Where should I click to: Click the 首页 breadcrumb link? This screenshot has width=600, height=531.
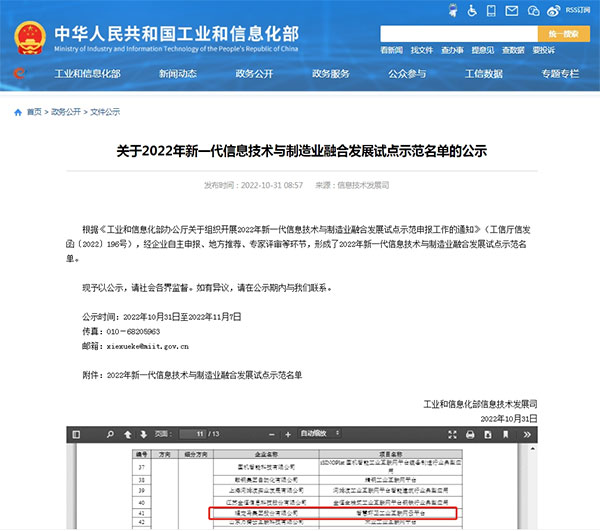pos(34,112)
